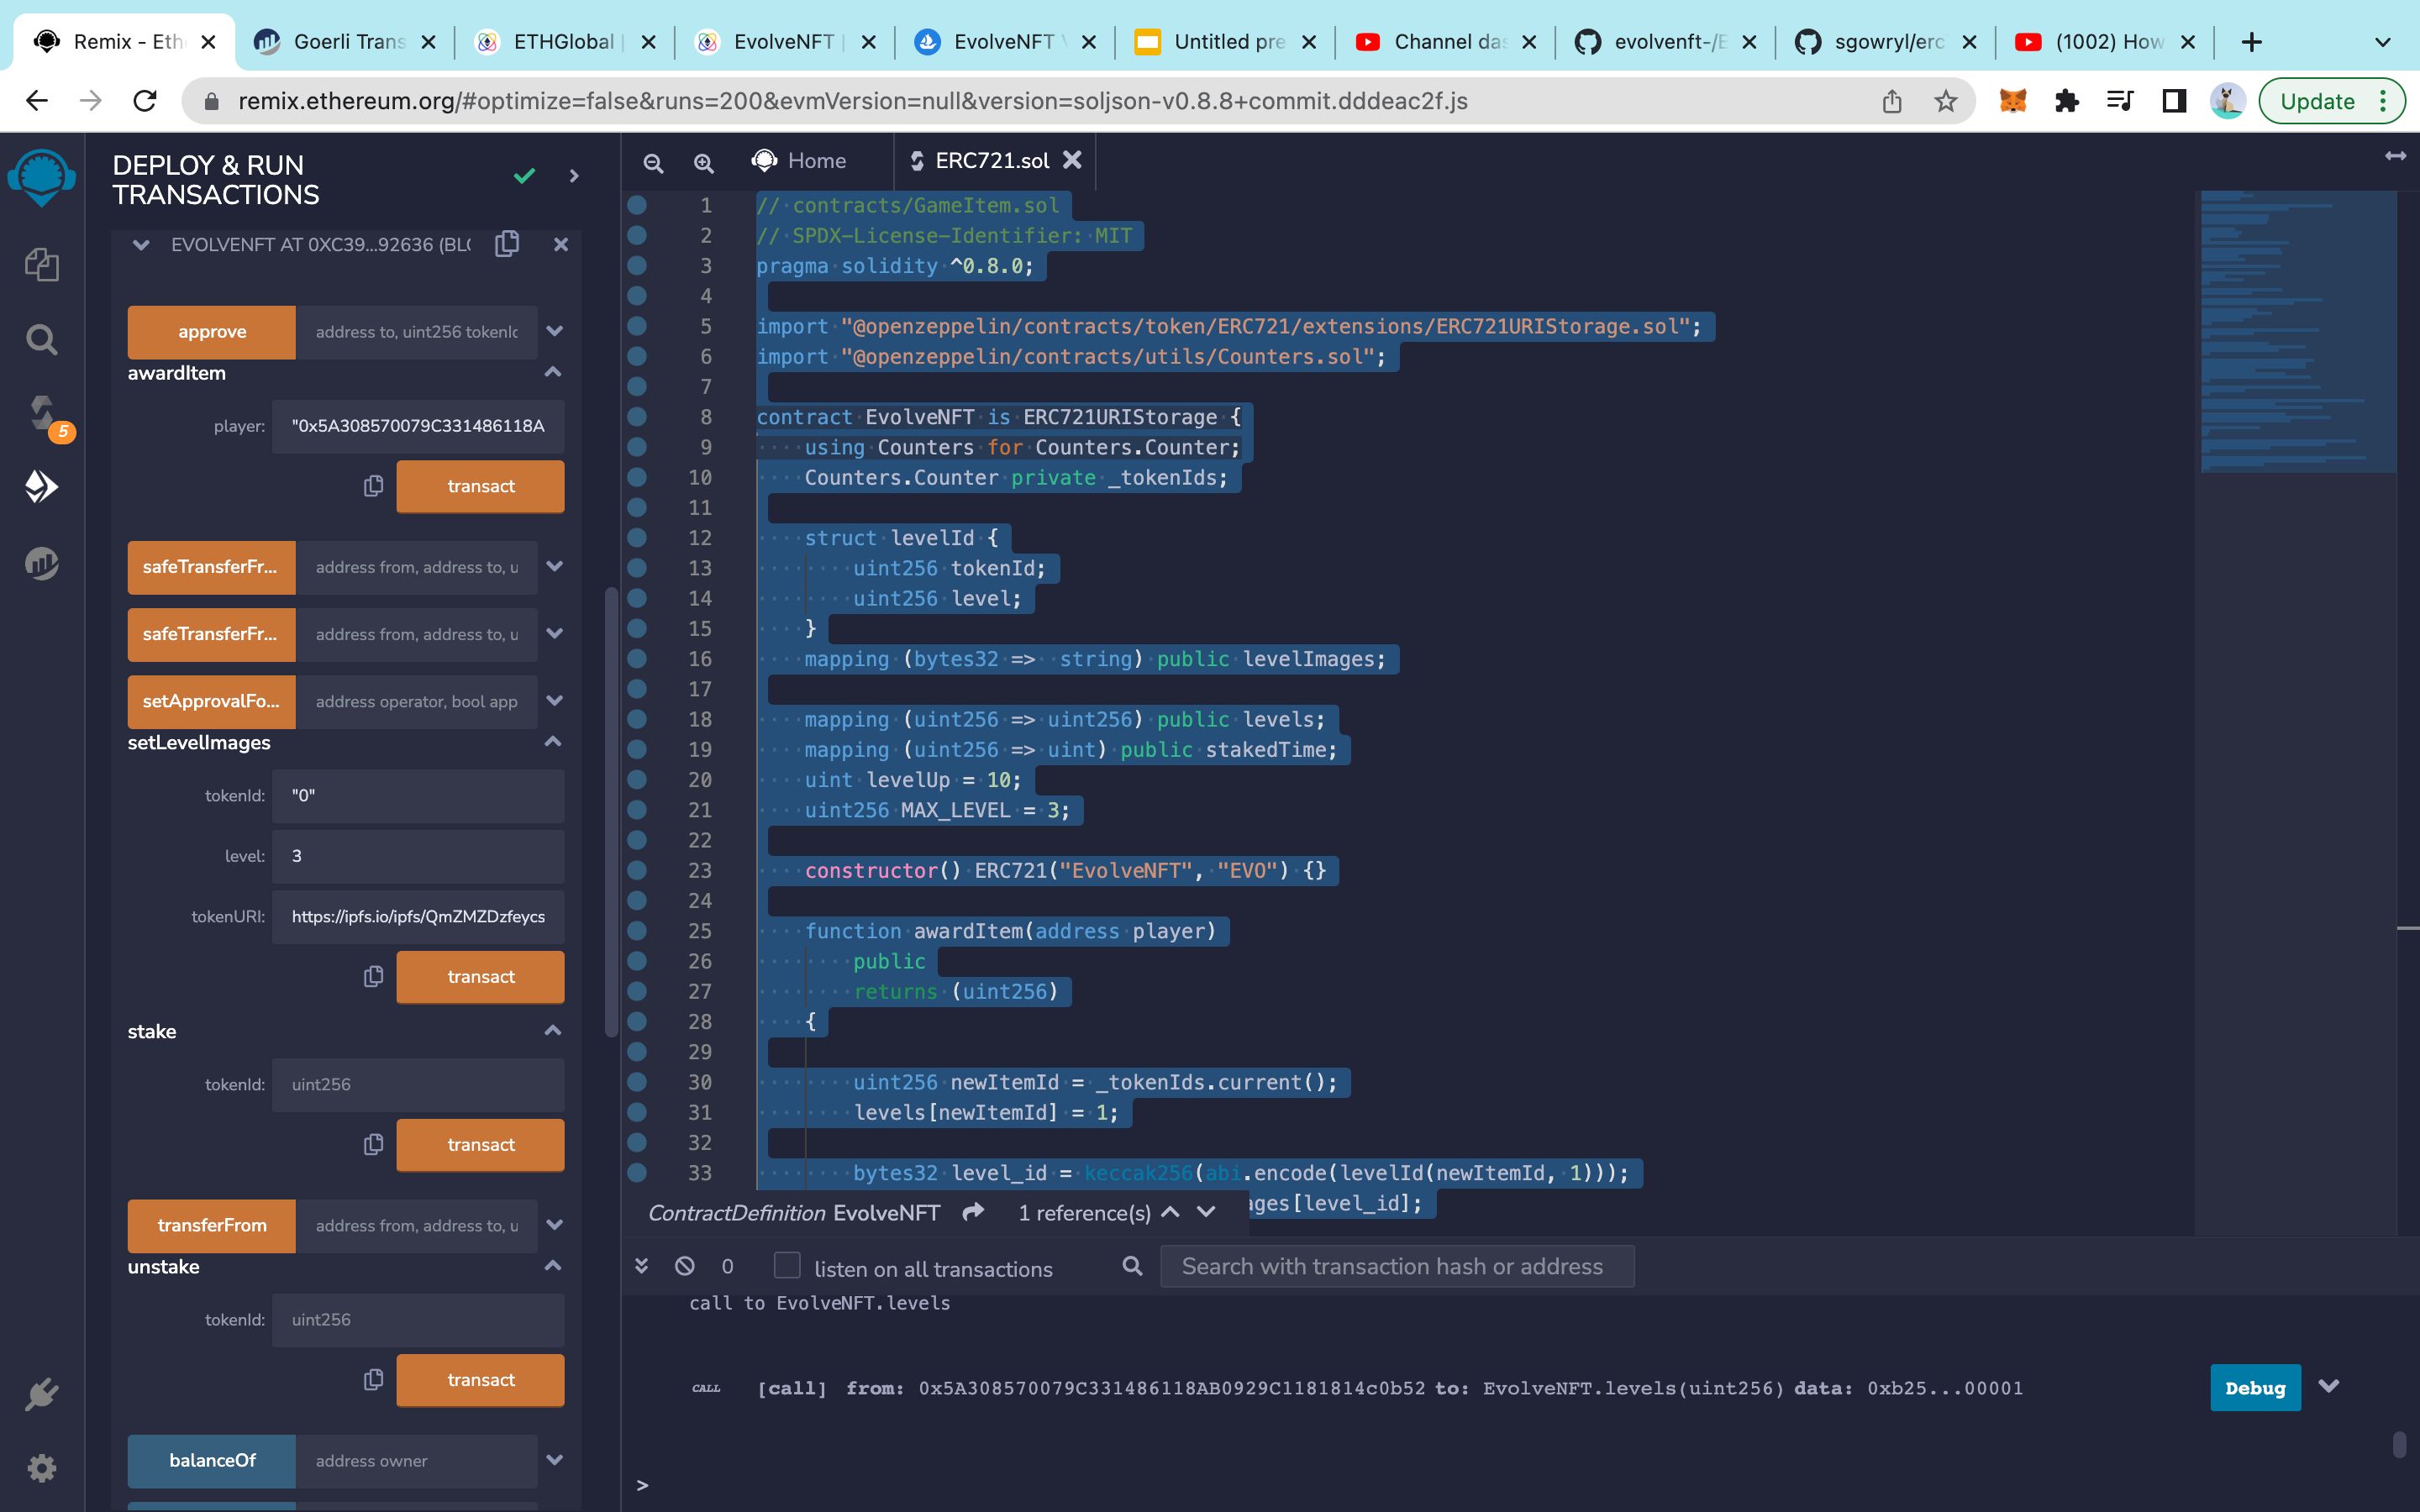The height and width of the screenshot is (1512, 2420).
Task: Click the copy icon next to contract address
Action: [508, 244]
